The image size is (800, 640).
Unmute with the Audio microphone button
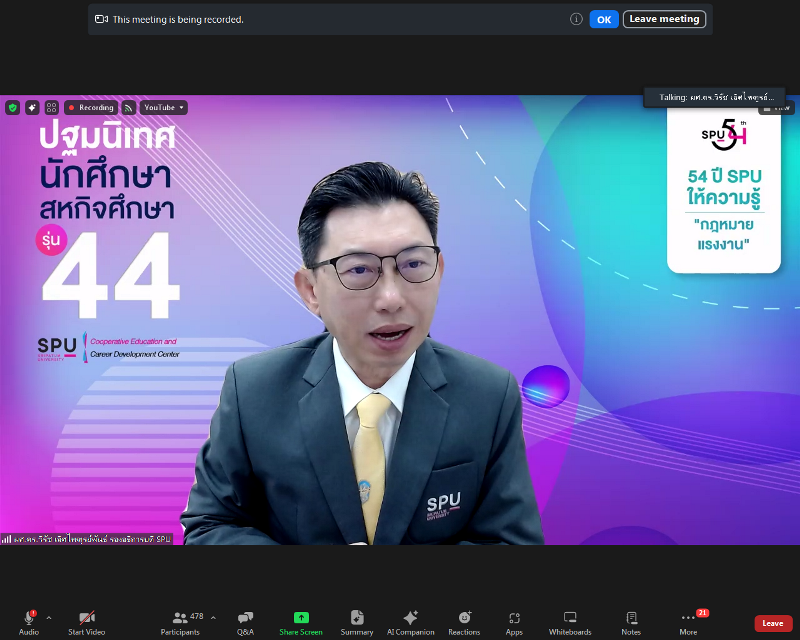click(29, 623)
